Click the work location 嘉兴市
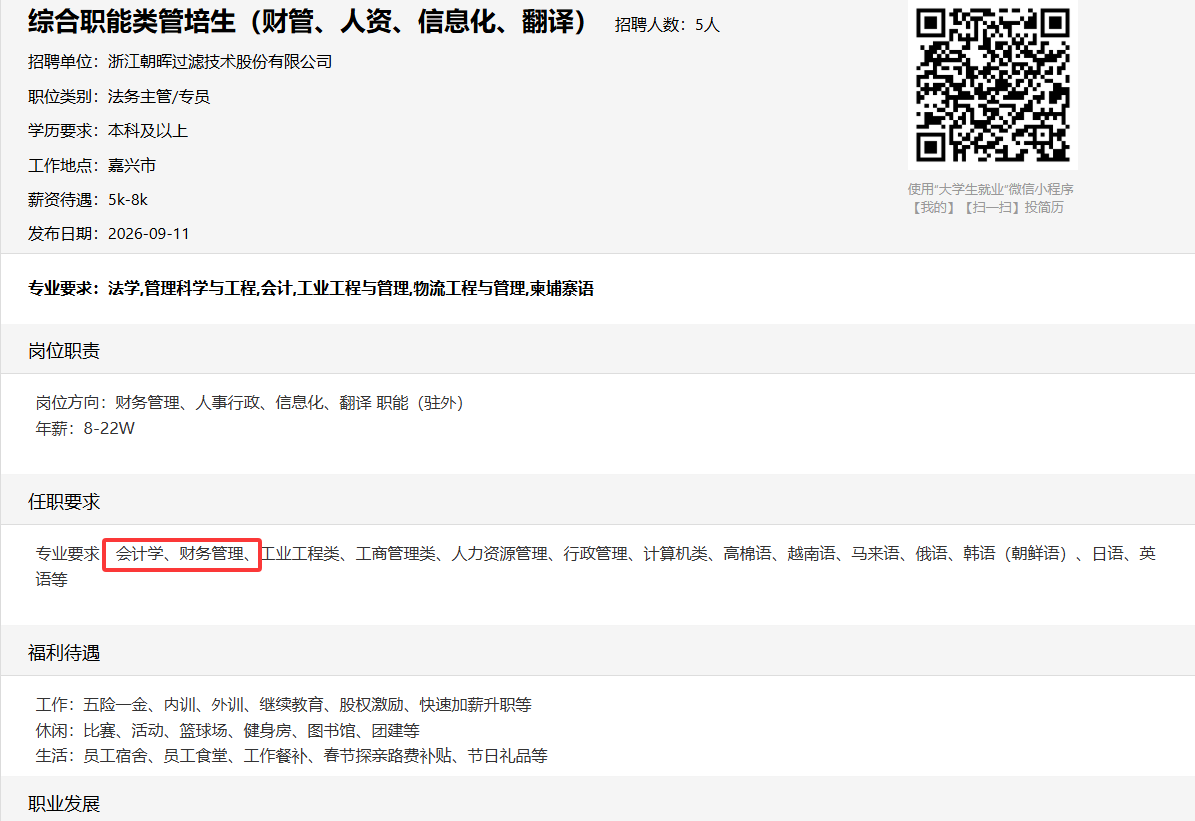The image size is (1195, 821). (x=132, y=165)
